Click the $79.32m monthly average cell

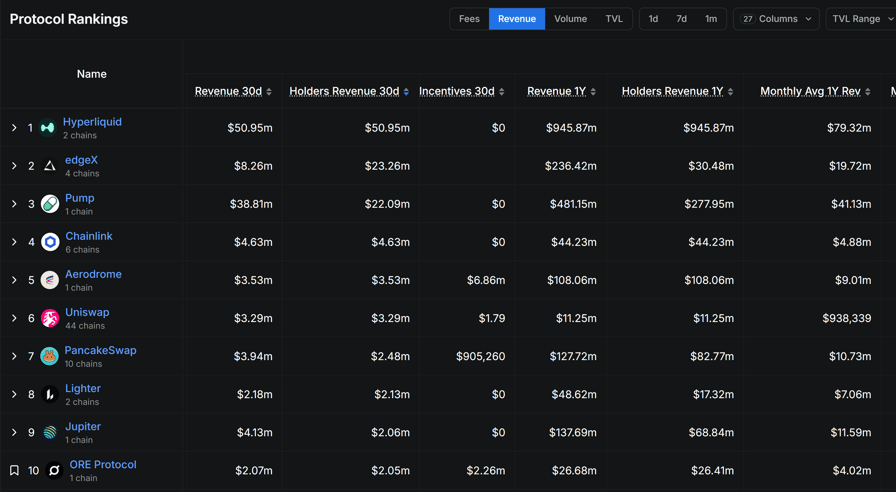[x=849, y=128]
